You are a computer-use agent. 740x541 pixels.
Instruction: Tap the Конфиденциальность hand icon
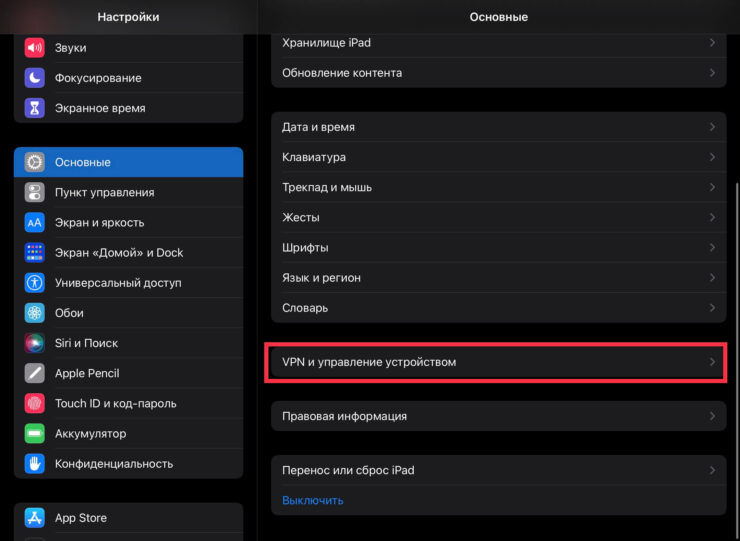click(34, 464)
